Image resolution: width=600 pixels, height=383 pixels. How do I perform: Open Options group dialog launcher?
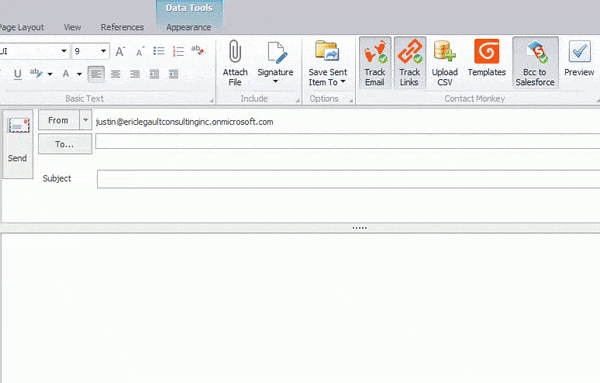(x=351, y=100)
